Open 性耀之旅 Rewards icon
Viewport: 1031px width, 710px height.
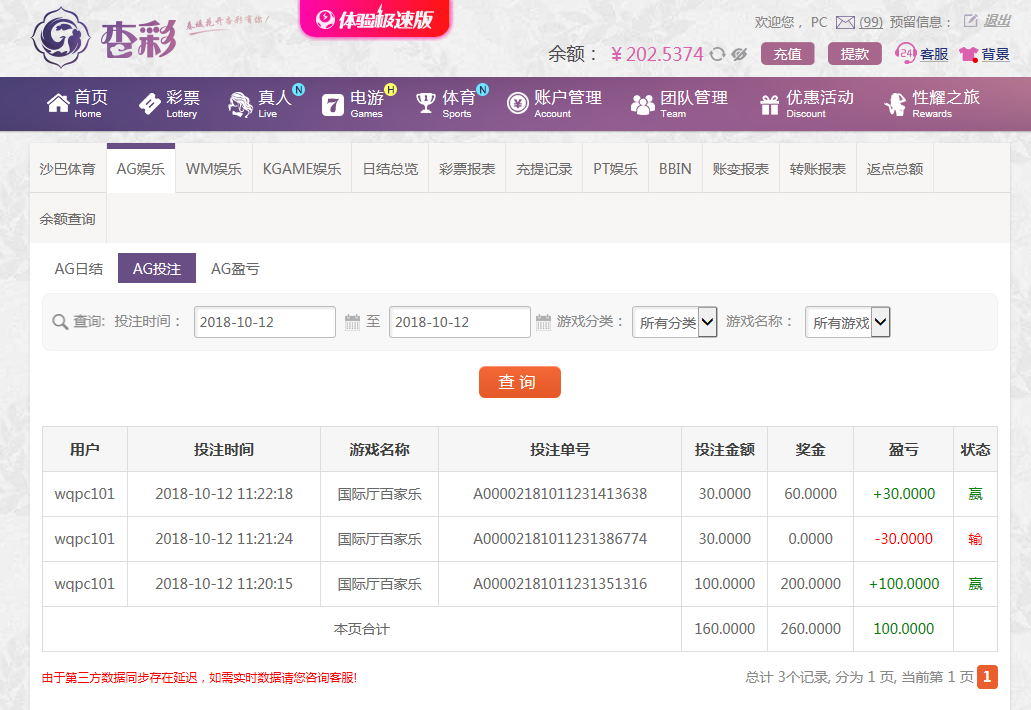click(x=895, y=104)
